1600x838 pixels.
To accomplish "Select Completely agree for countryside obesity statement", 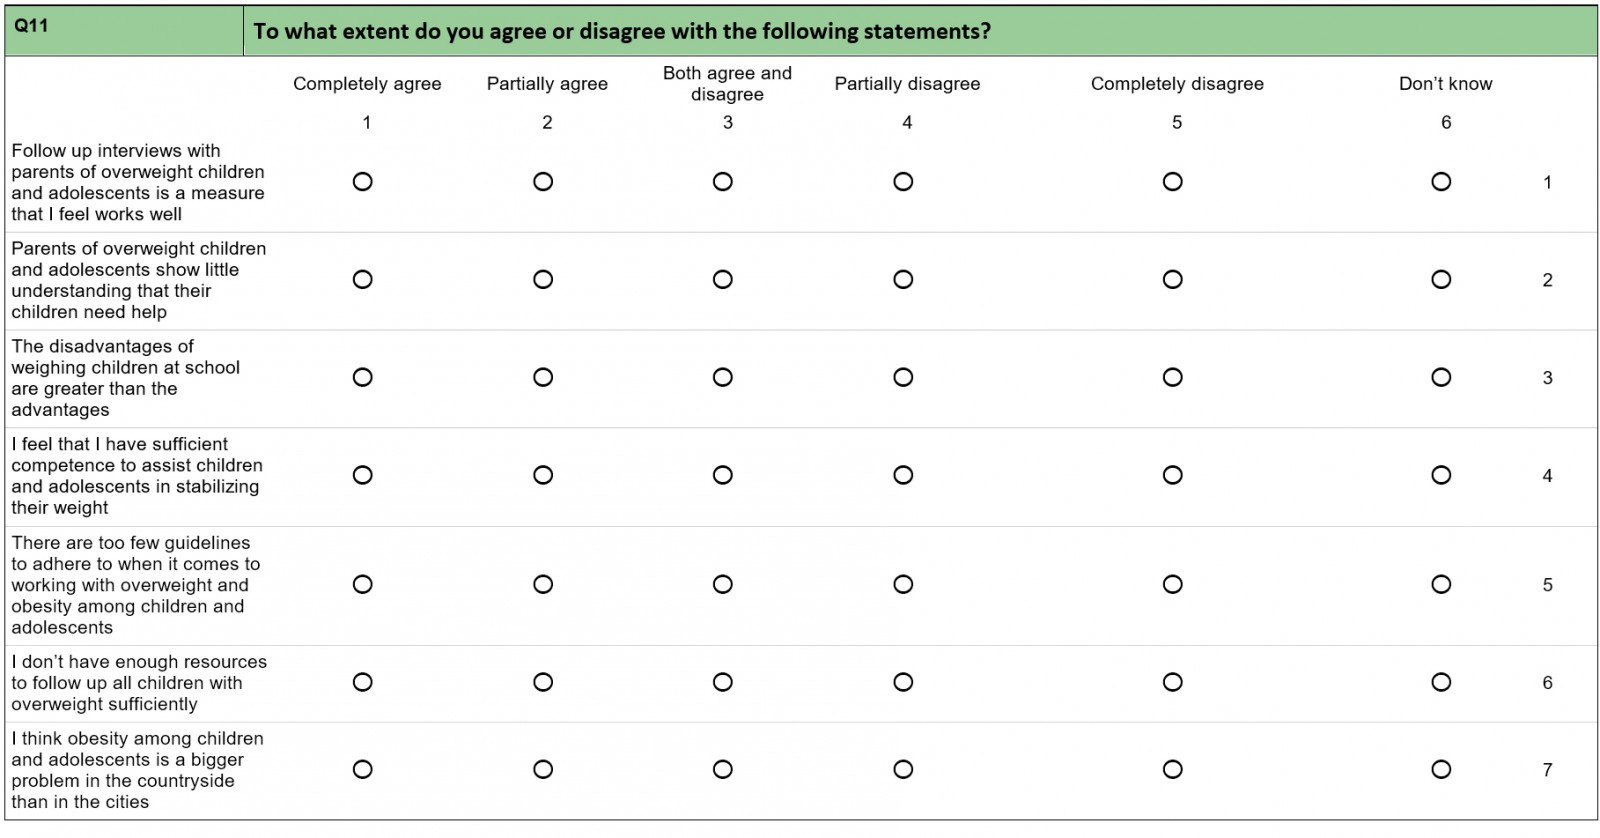I will pyautogui.click(x=363, y=769).
